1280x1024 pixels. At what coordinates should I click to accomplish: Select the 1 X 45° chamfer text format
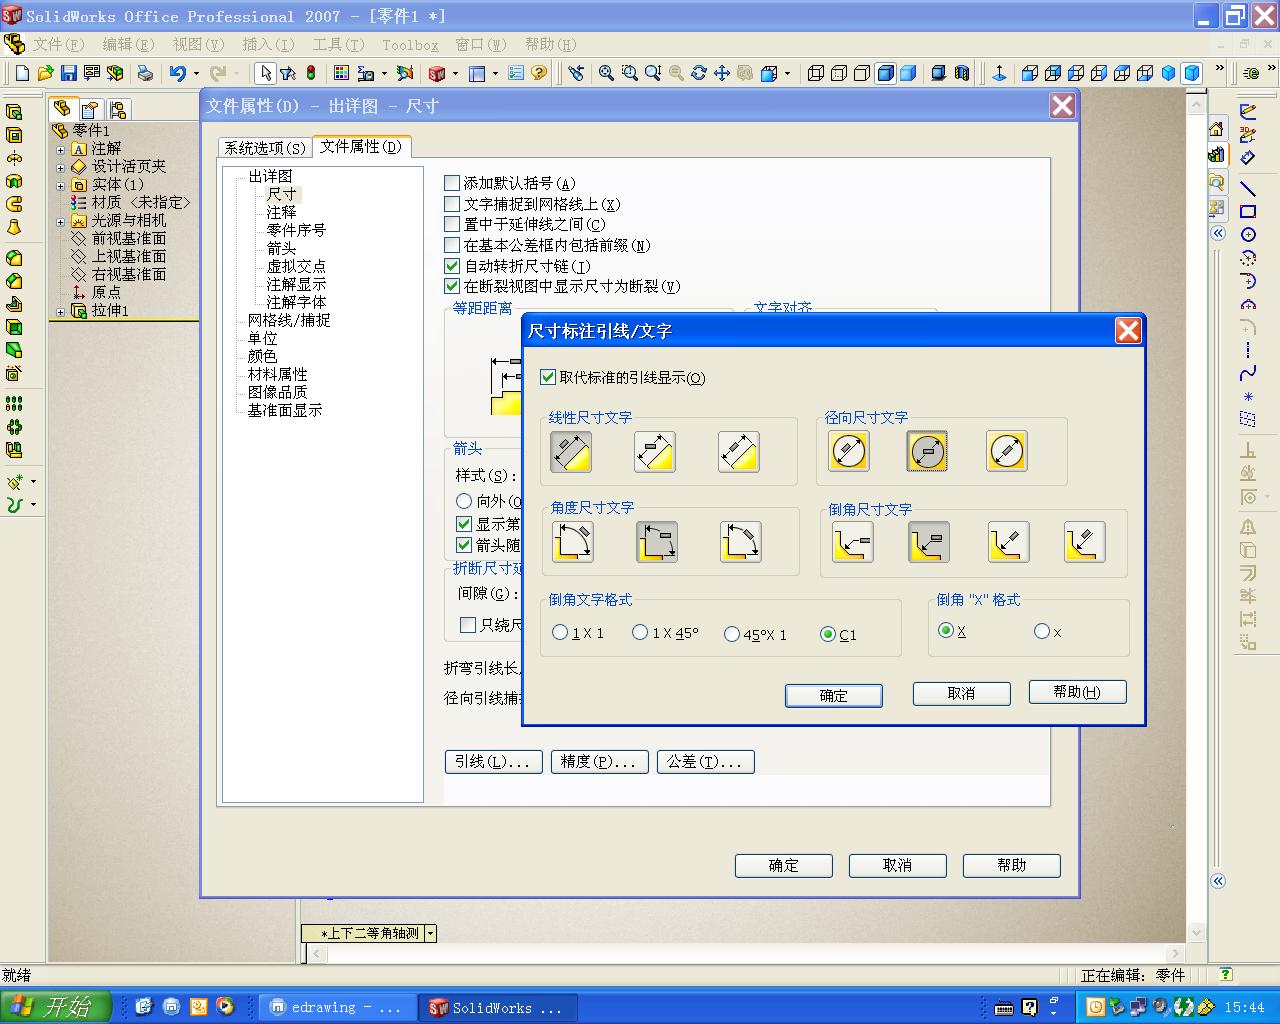[x=640, y=633]
